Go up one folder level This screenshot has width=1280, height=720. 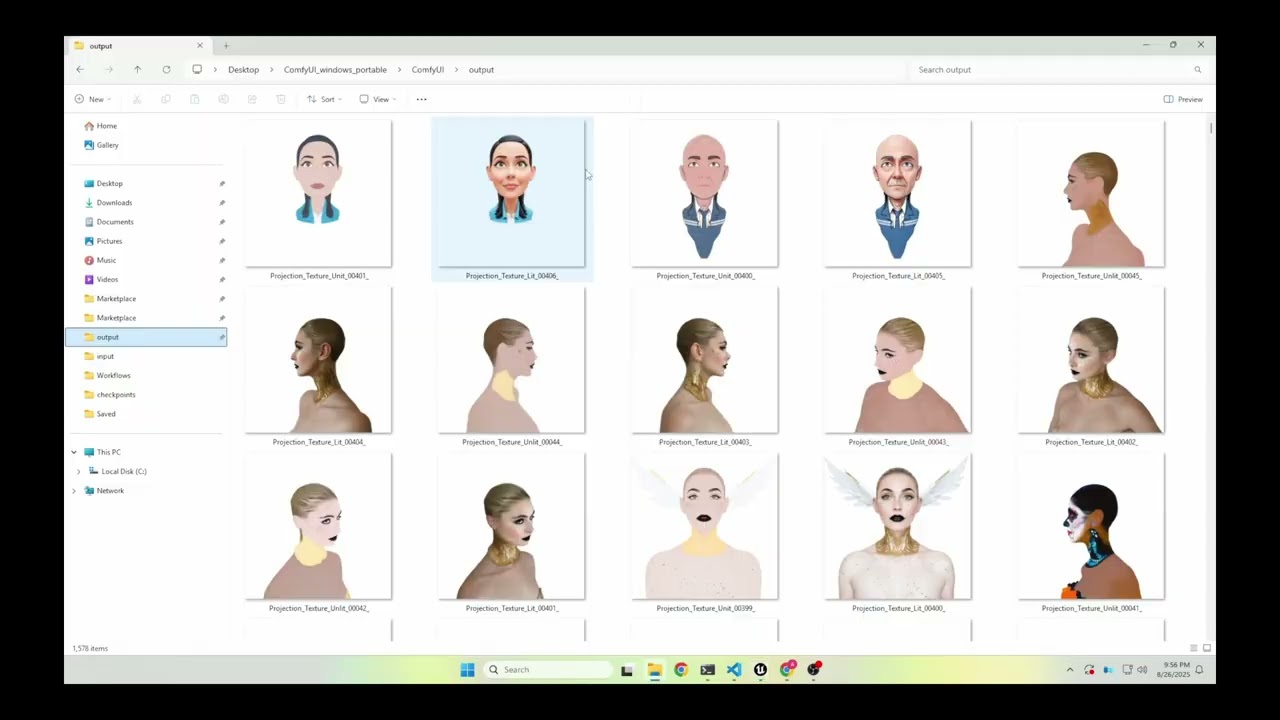coord(137,70)
